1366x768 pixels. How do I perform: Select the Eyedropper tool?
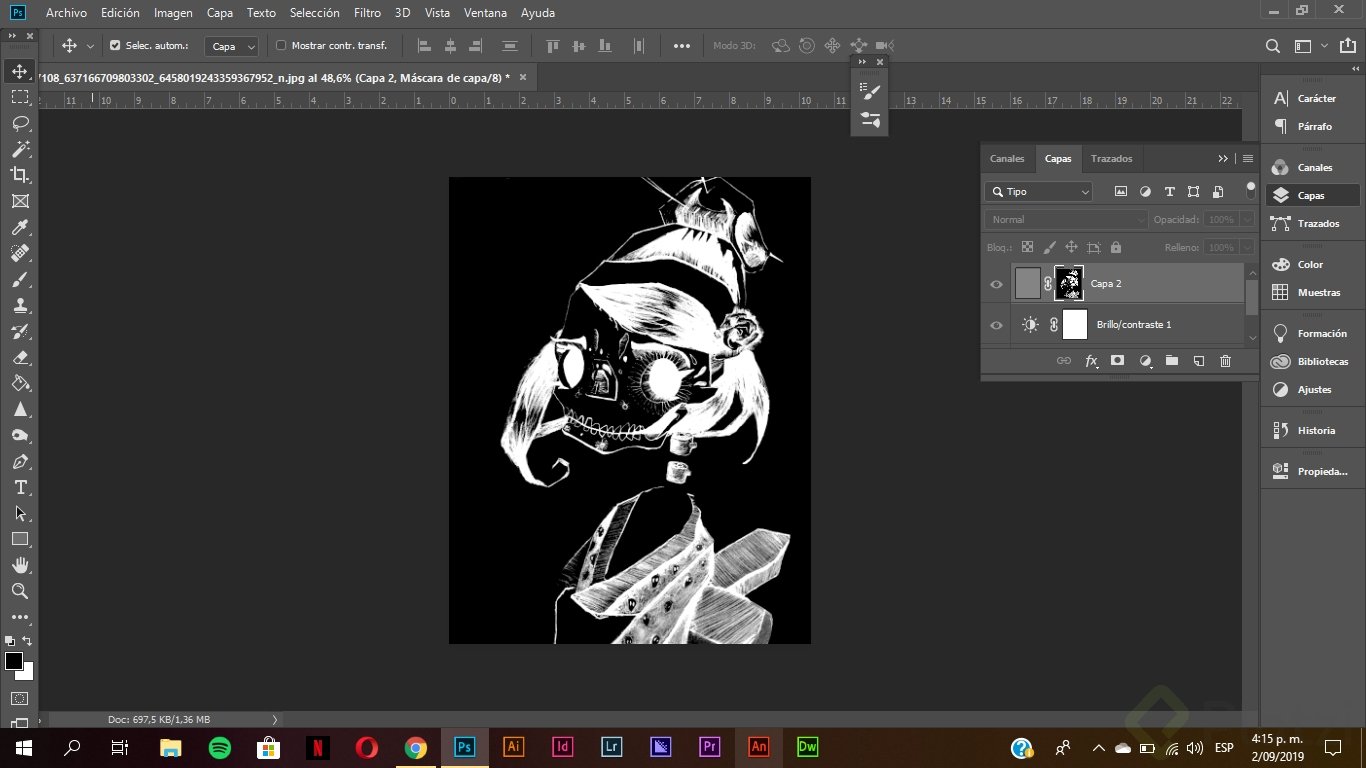pos(19,227)
